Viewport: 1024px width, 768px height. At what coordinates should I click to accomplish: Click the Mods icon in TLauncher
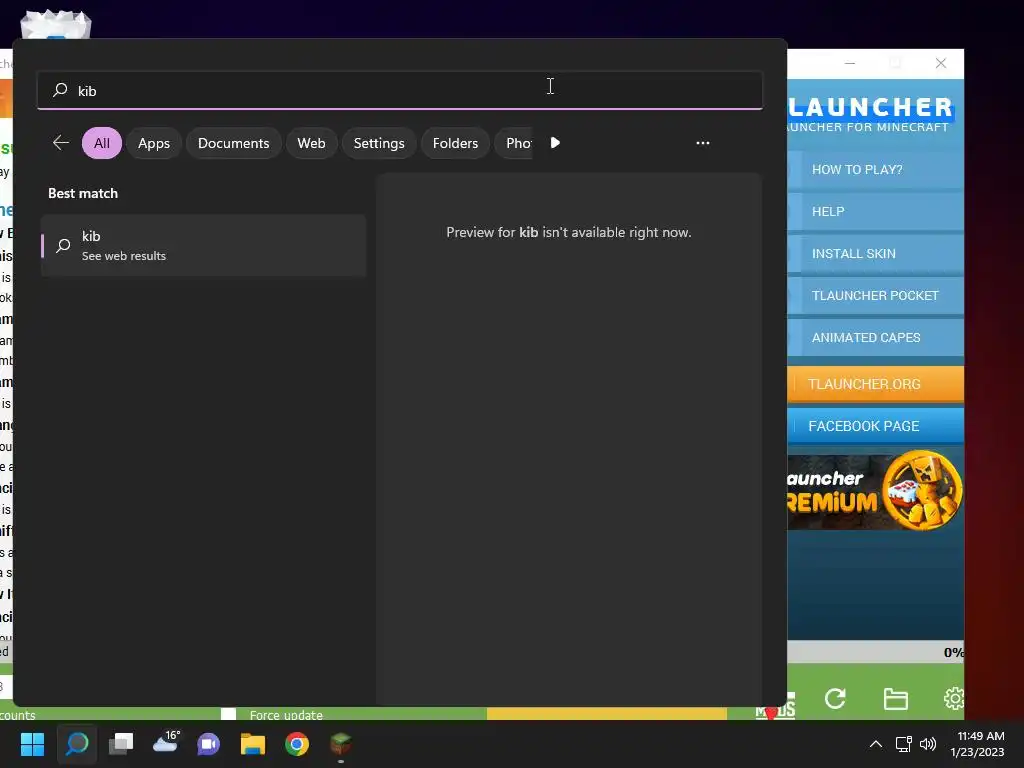tap(775, 706)
